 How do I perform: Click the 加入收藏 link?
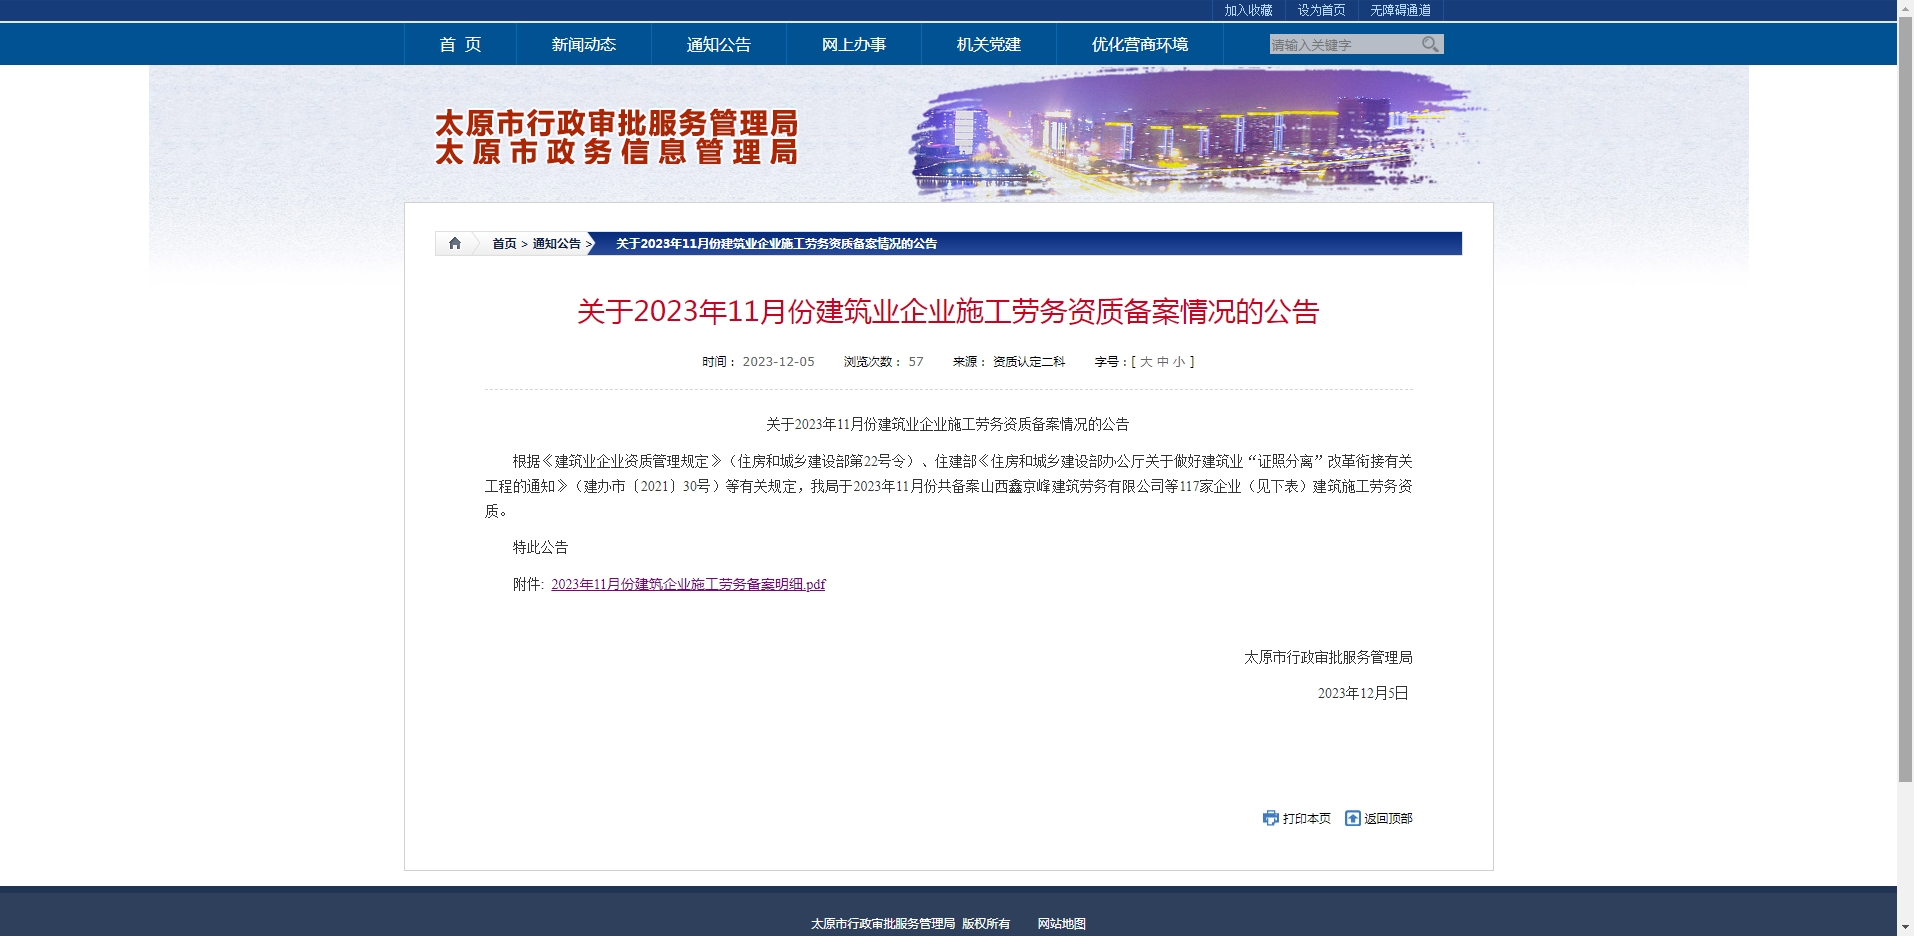(x=1248, y=10)
